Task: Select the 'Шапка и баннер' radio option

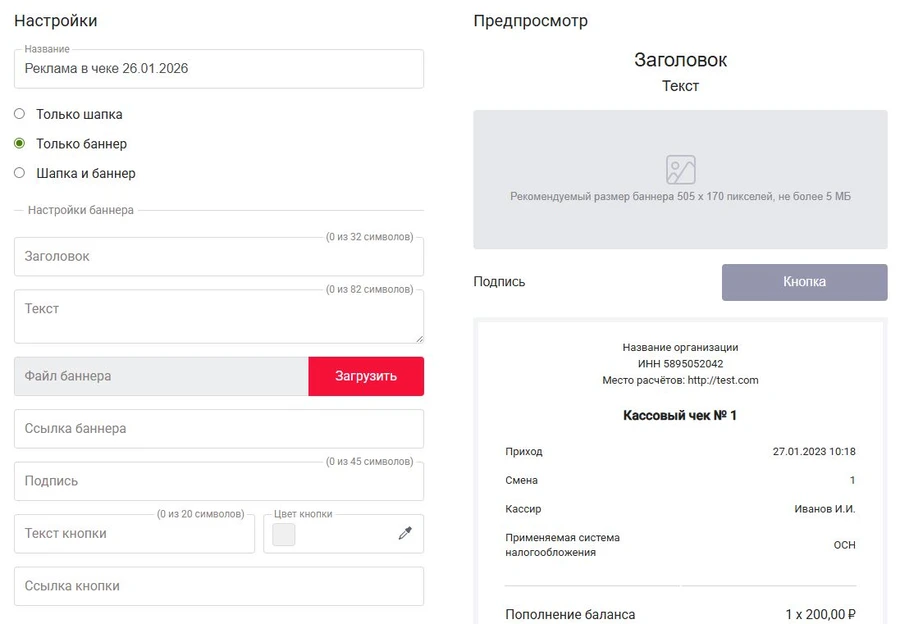Action: pos(19,173)
